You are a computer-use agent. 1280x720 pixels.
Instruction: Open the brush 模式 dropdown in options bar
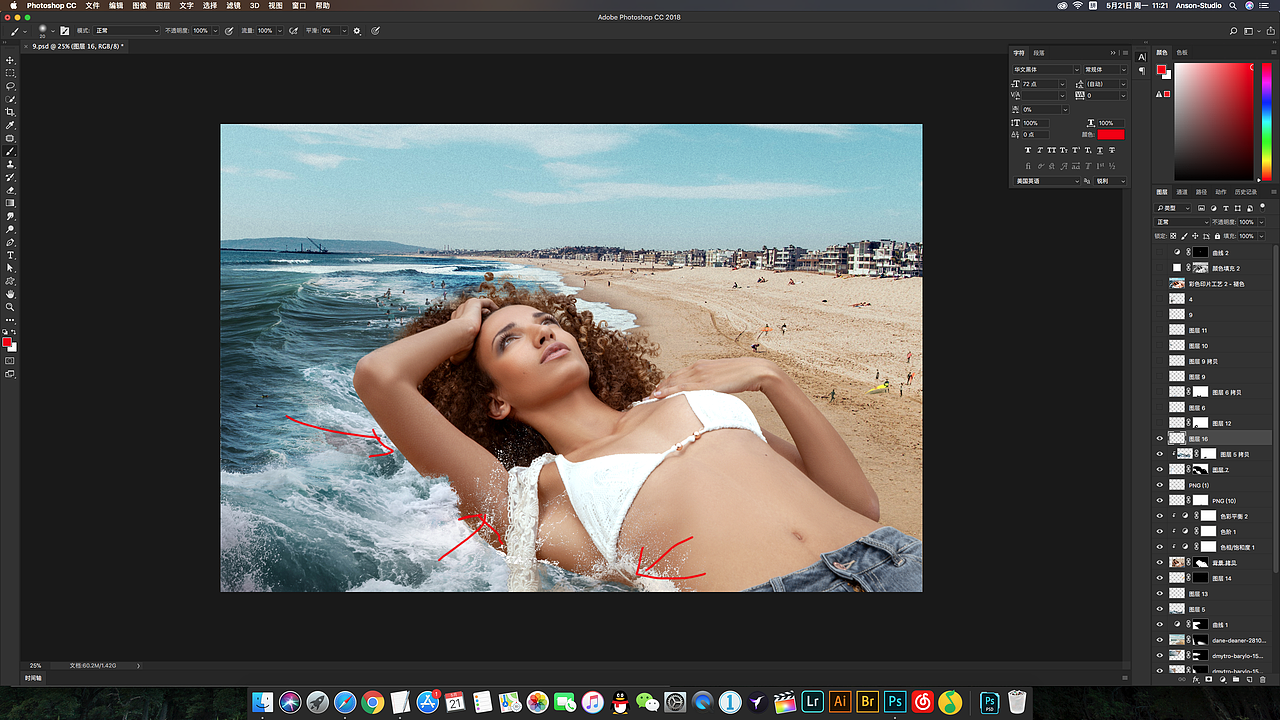(x=126, y=31)
